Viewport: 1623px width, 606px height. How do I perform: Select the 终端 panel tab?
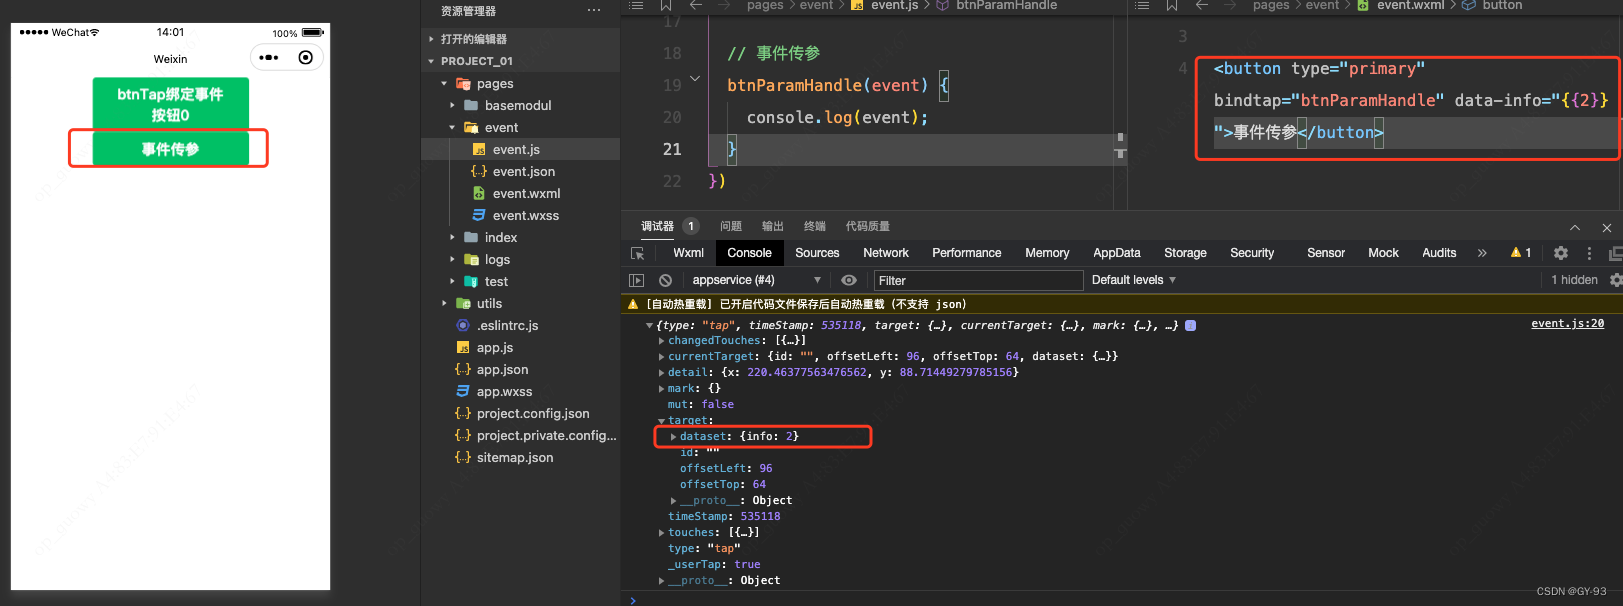(x=815, y=226)
